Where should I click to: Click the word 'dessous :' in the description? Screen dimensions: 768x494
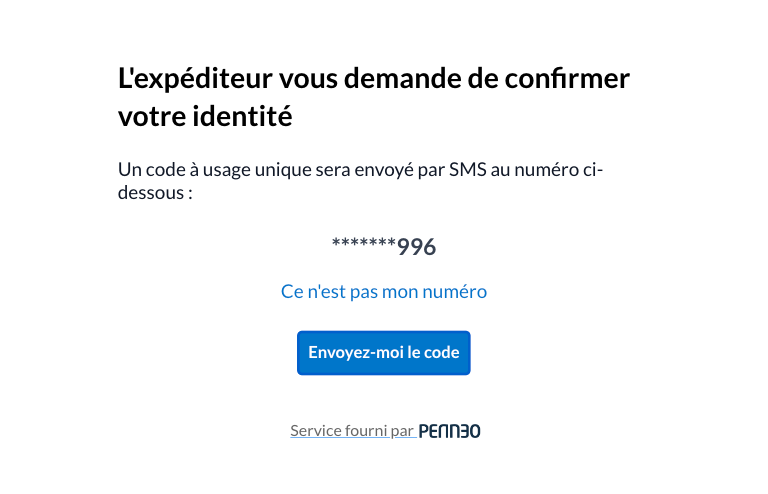pos(155,192)
